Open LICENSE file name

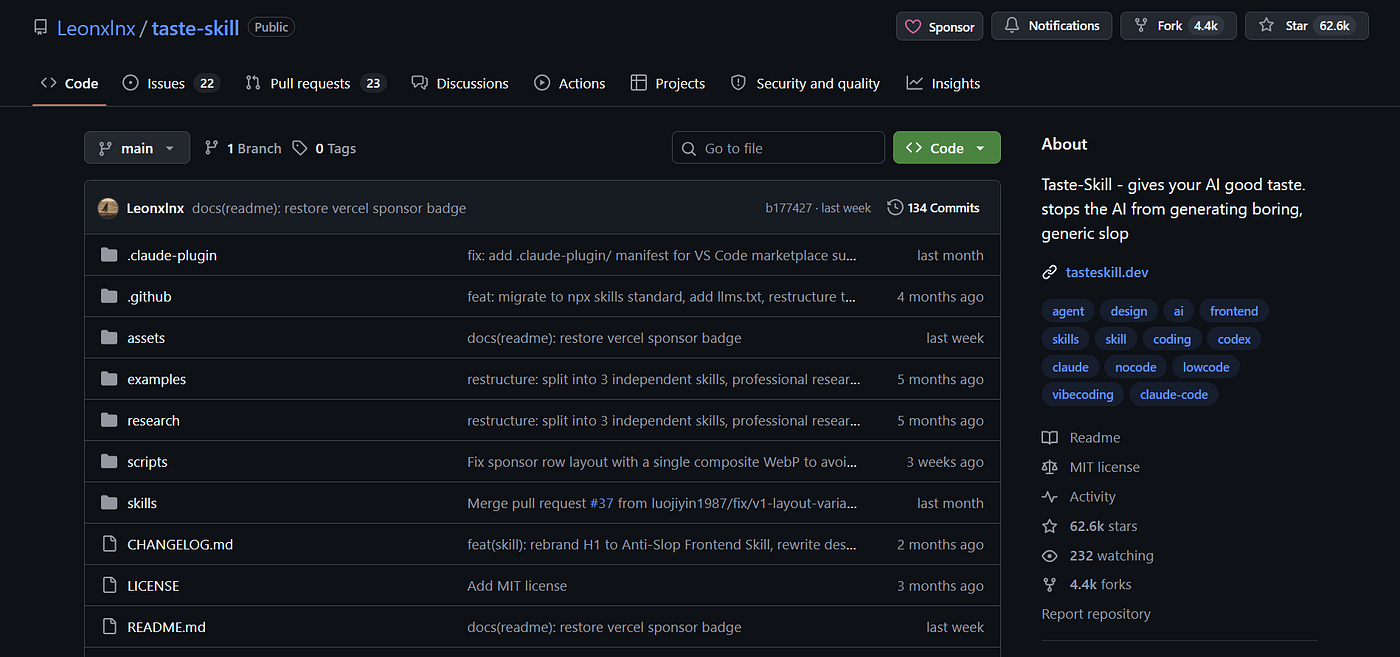153,586
